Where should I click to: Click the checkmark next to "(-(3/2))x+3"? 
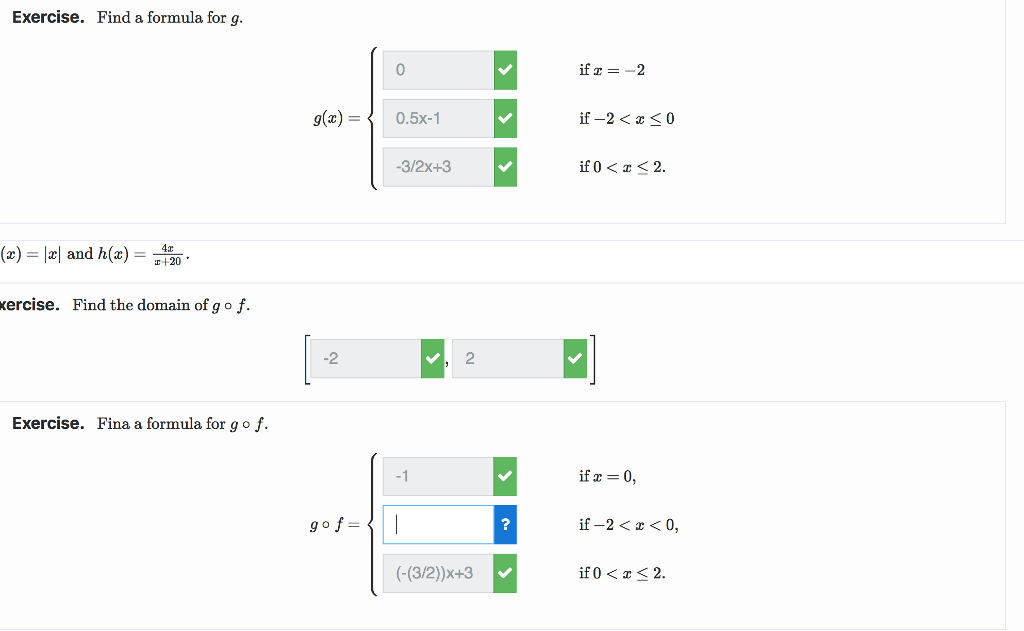tap(504, 573)
